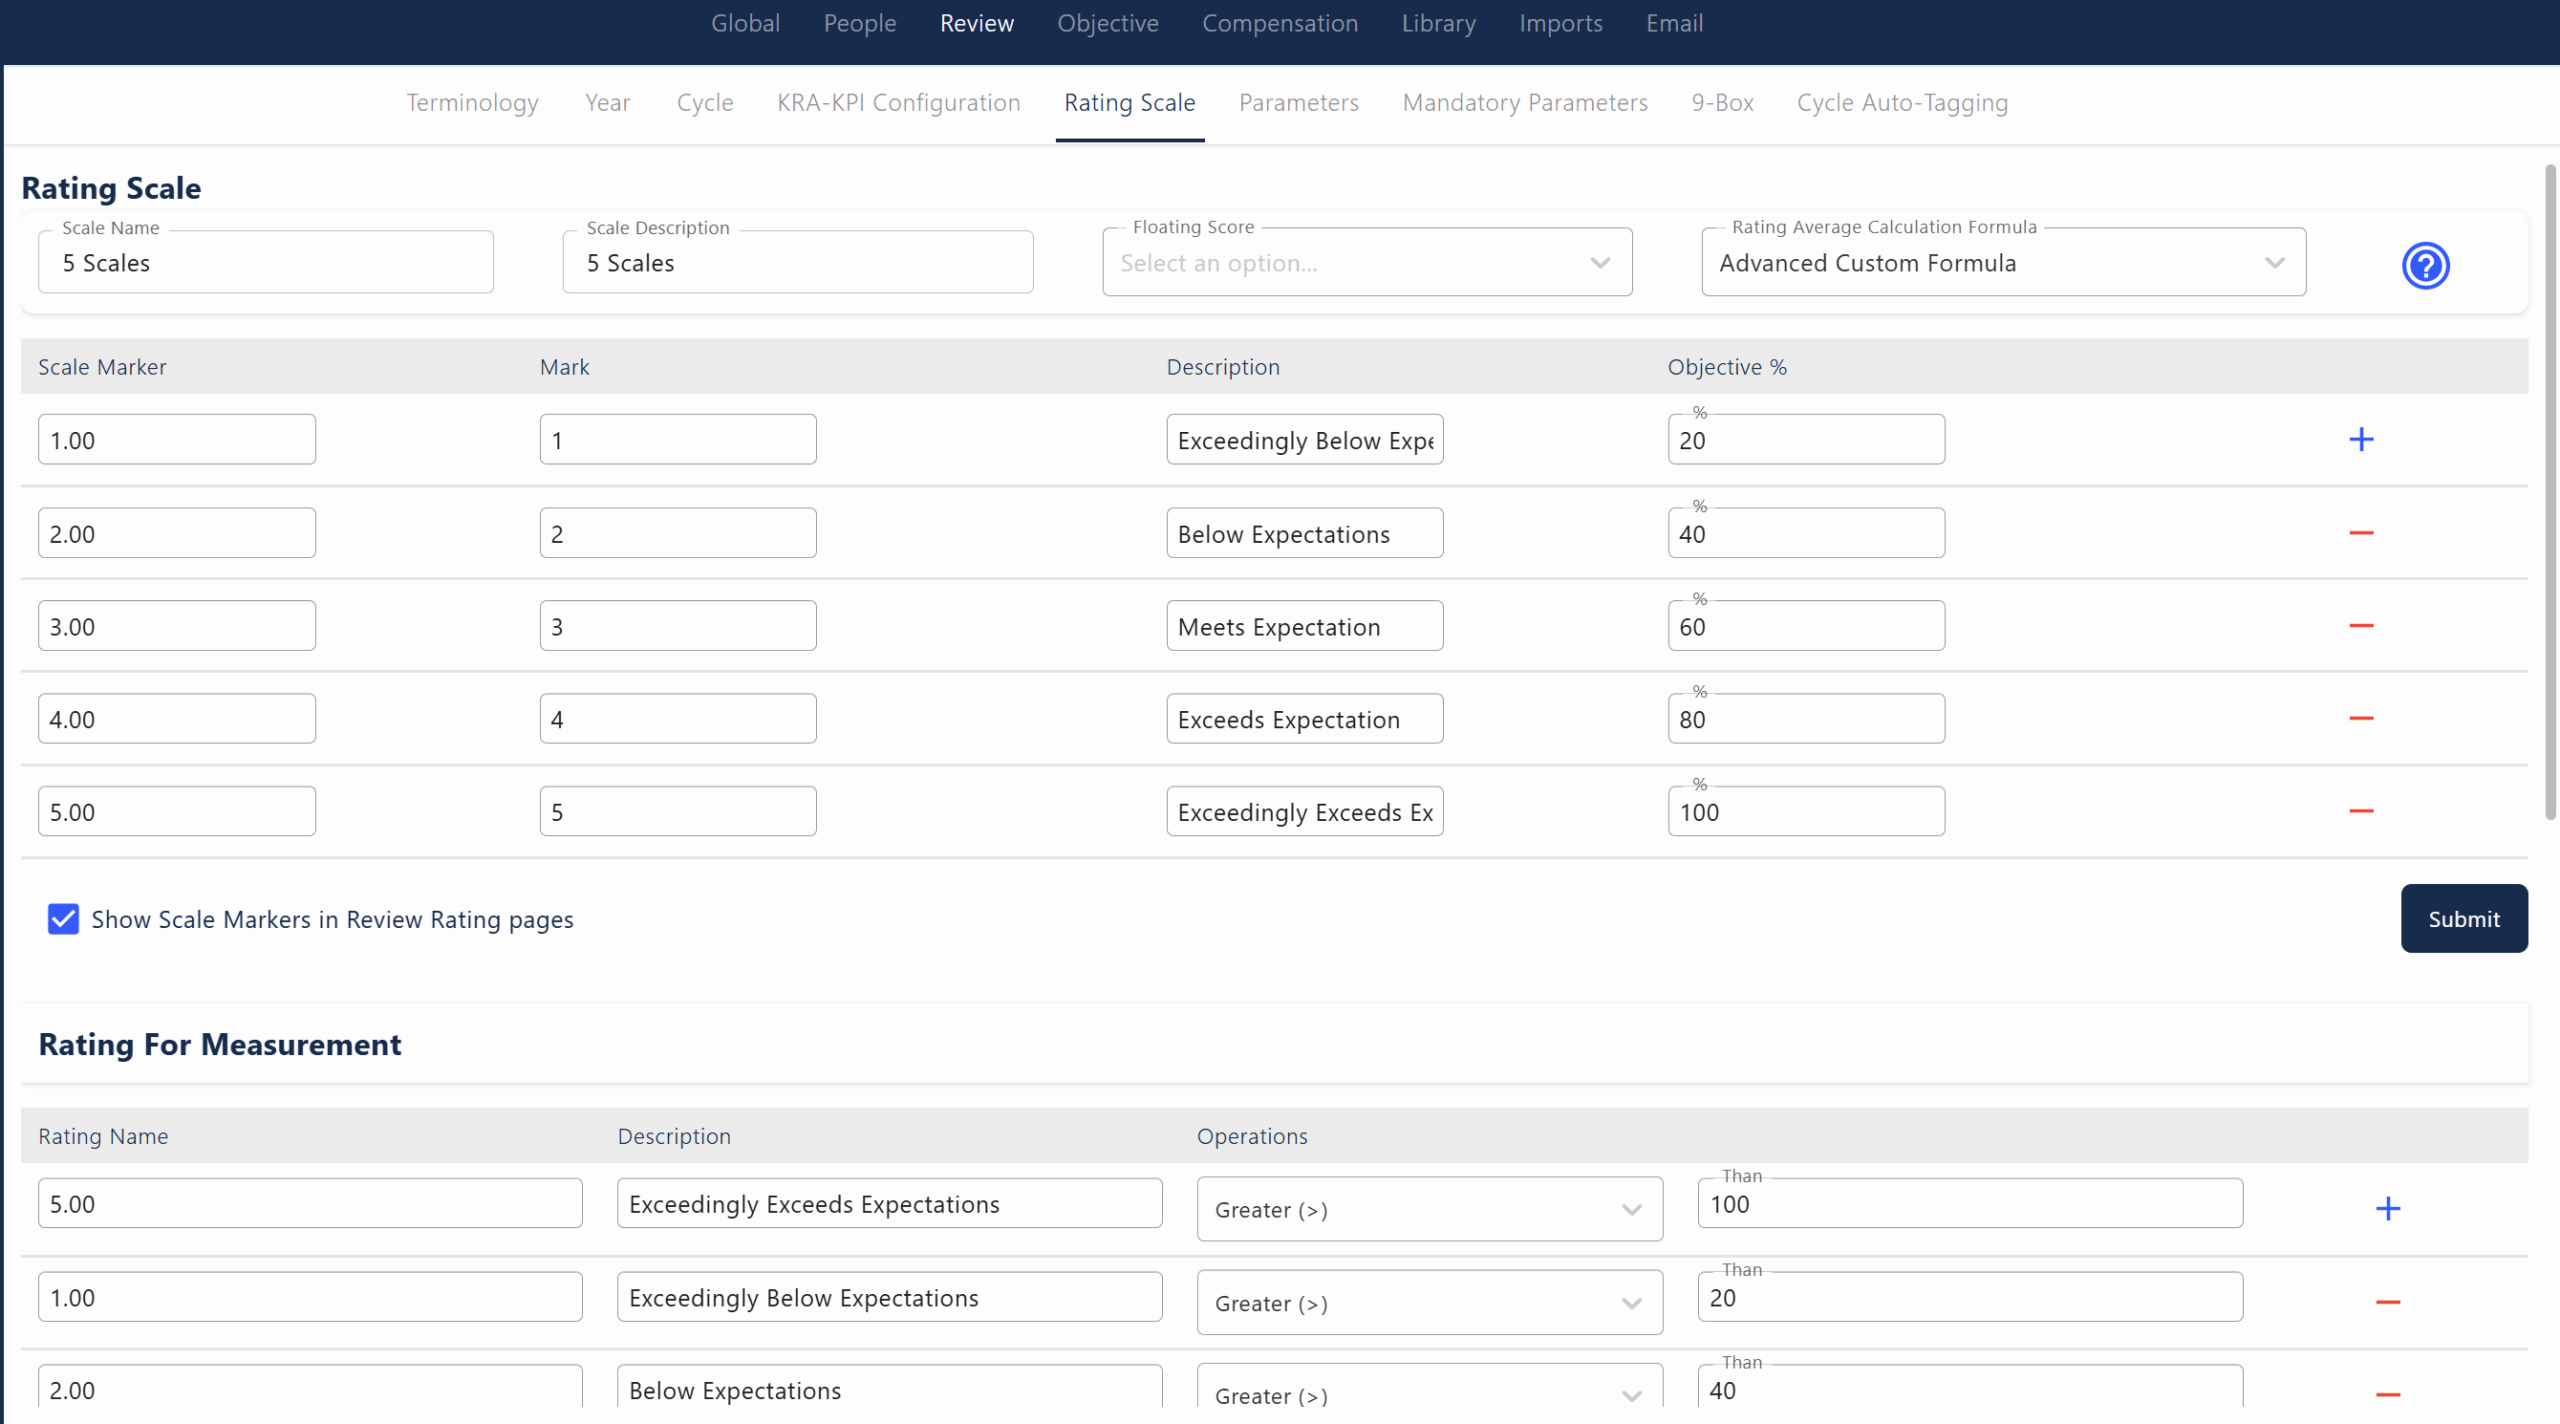Open the People menu
Viewport: 2560px width, 1424px height.
point(860,23)
